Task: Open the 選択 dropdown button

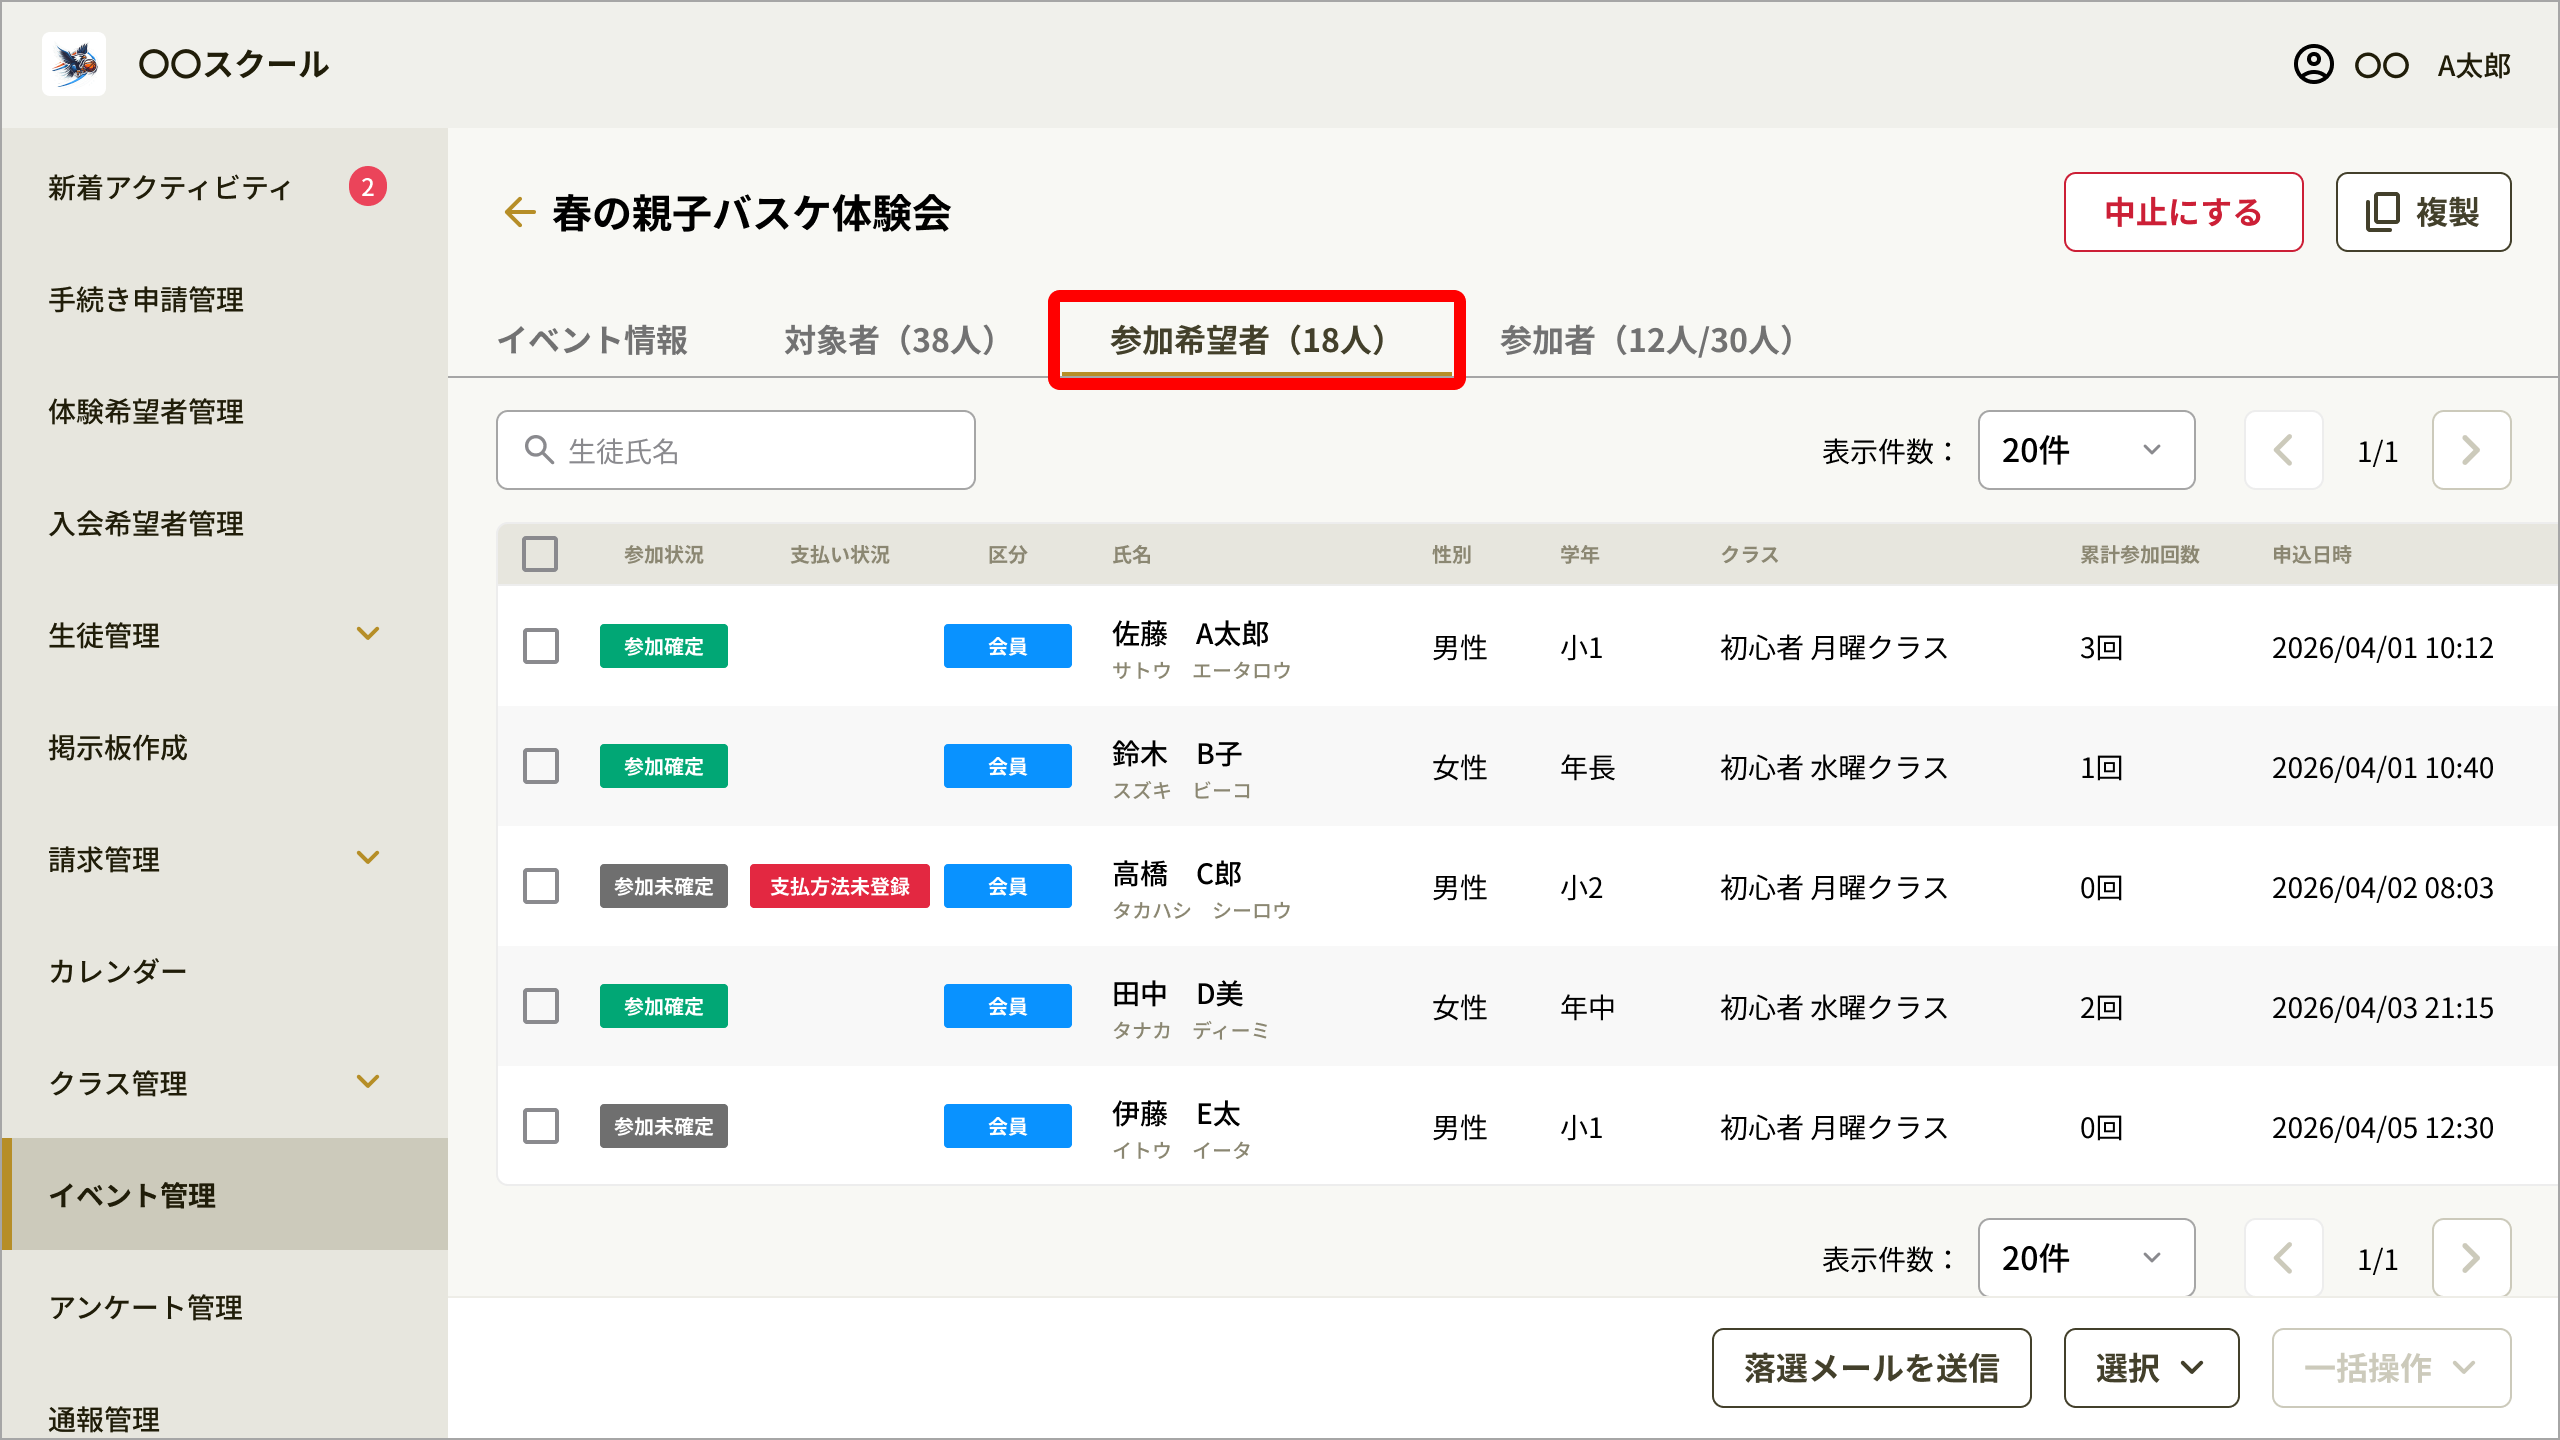Action: (x=2151, y=1368)
